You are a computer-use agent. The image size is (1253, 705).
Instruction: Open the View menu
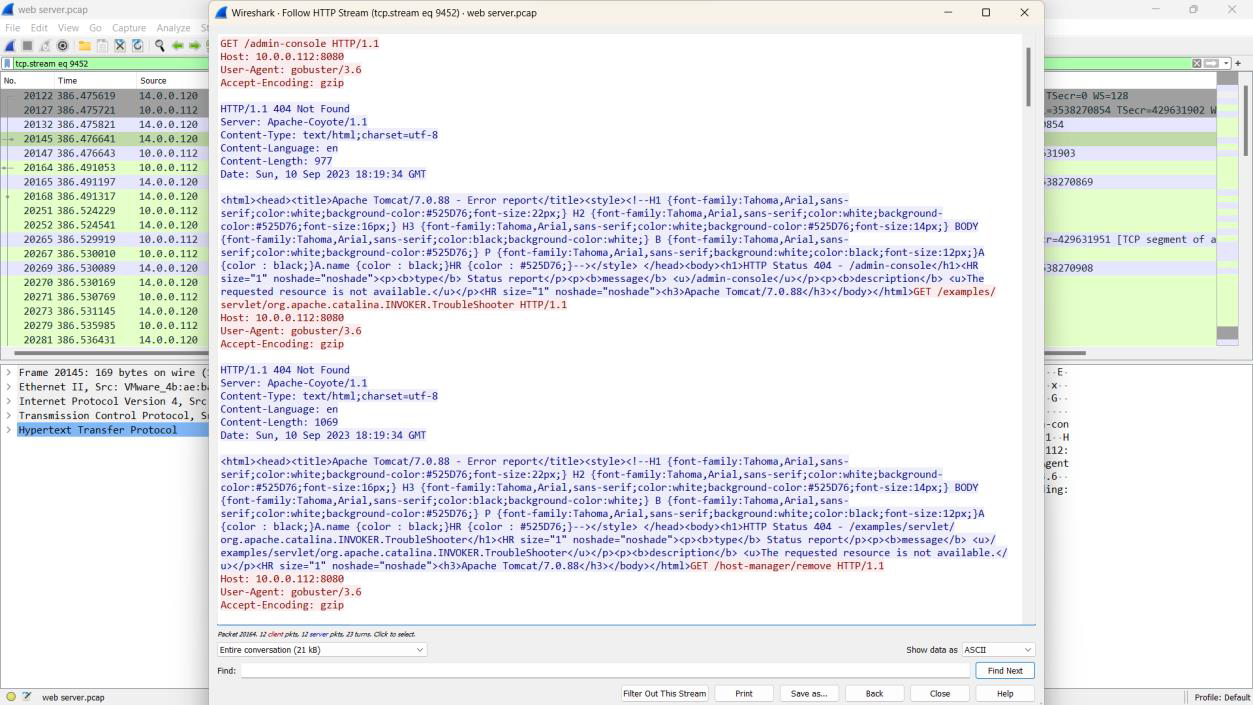point(68,28)
